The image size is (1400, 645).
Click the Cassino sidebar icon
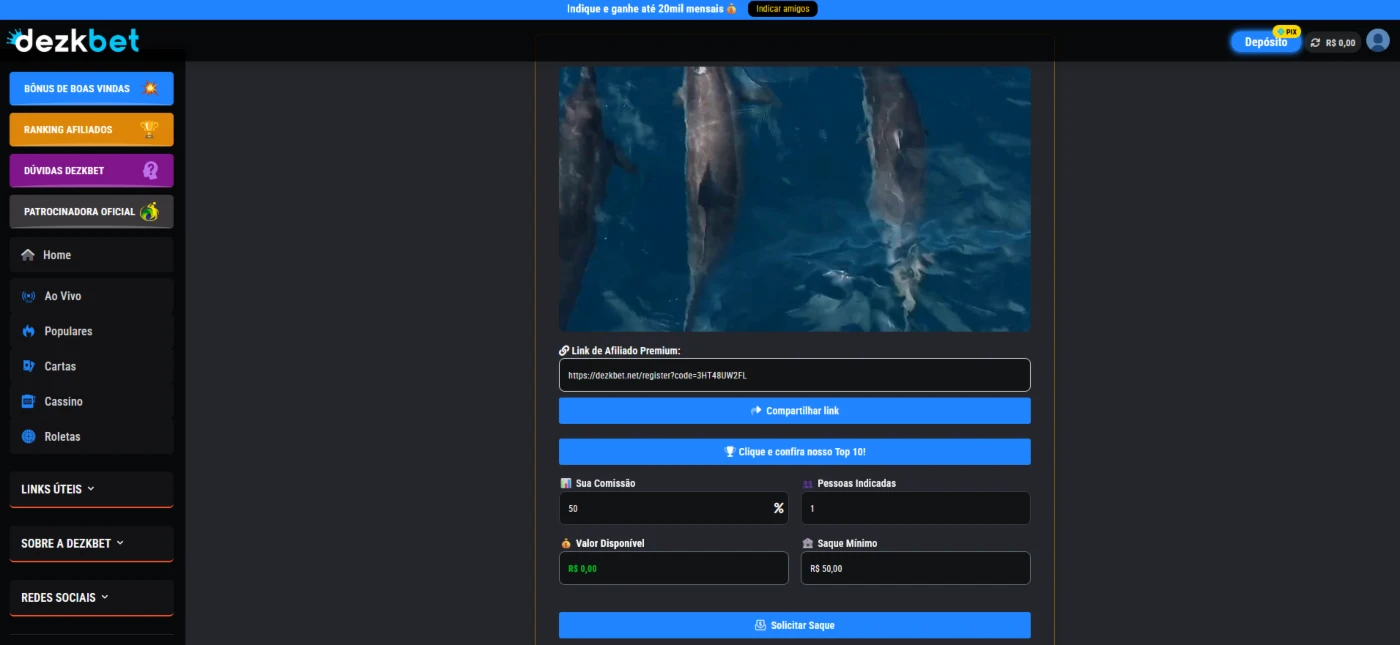(x=28, y=402)
